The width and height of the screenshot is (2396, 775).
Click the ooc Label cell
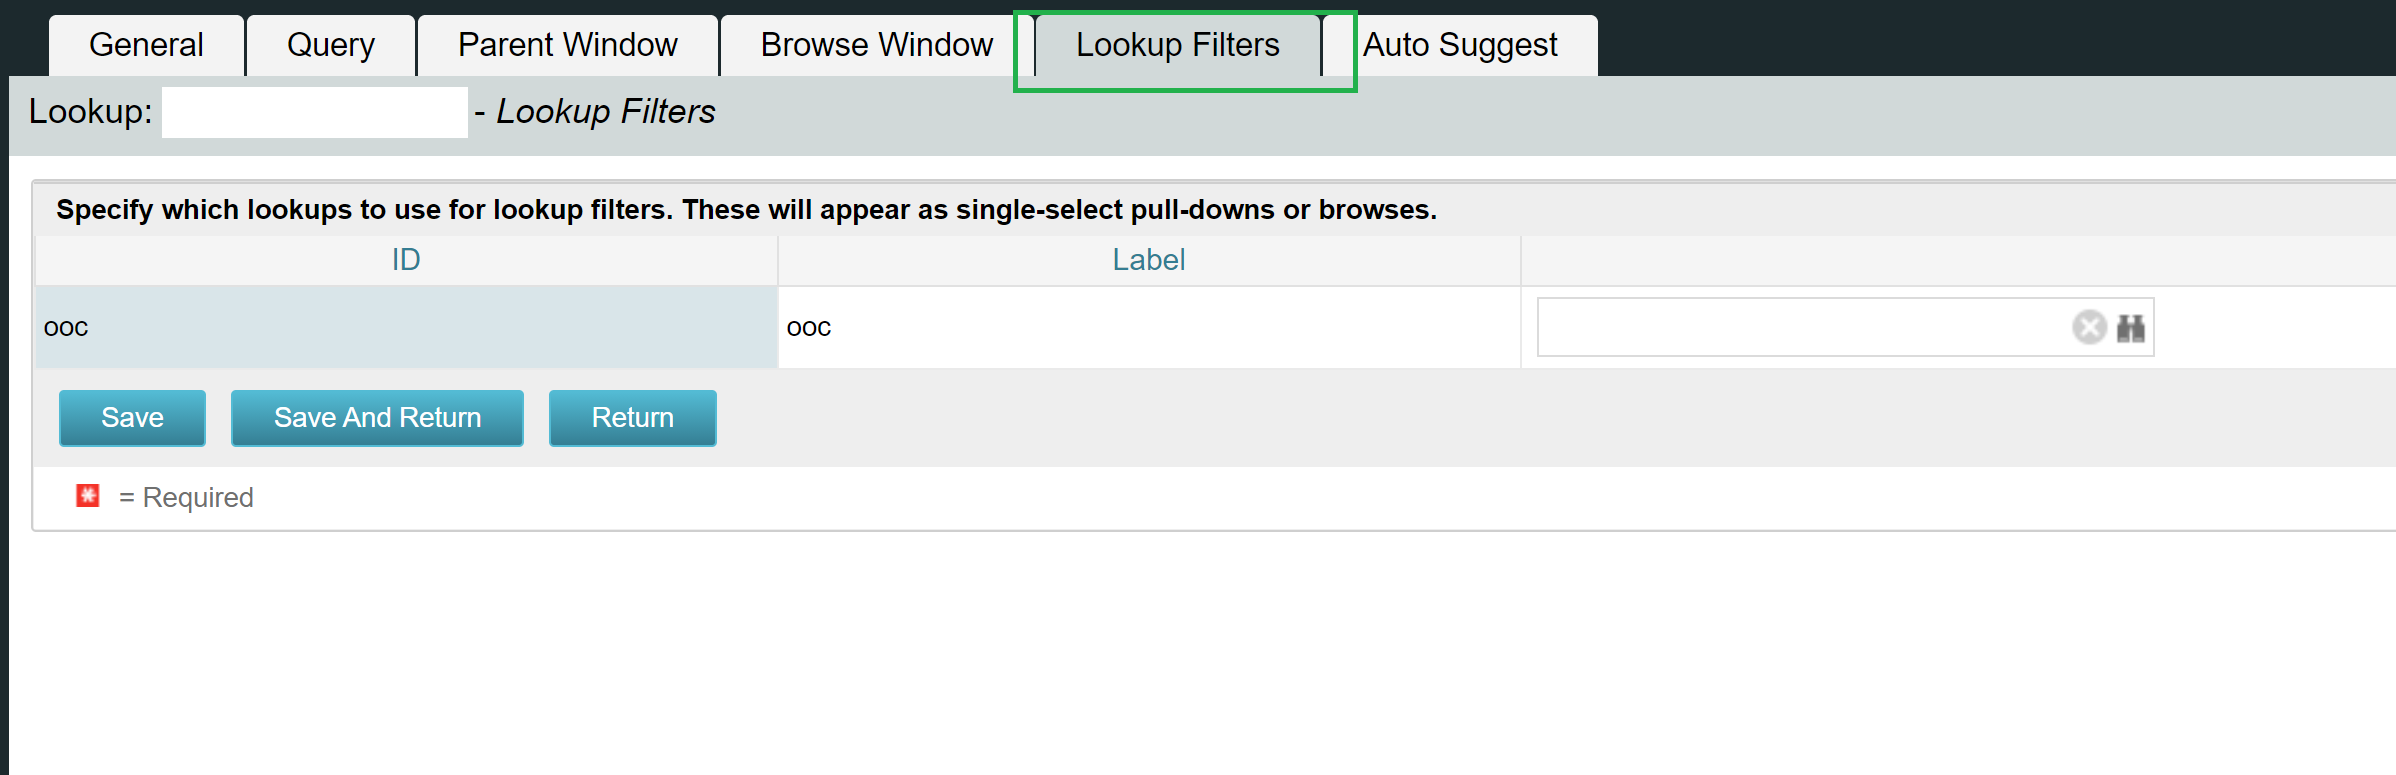(x=1148, y=328)
